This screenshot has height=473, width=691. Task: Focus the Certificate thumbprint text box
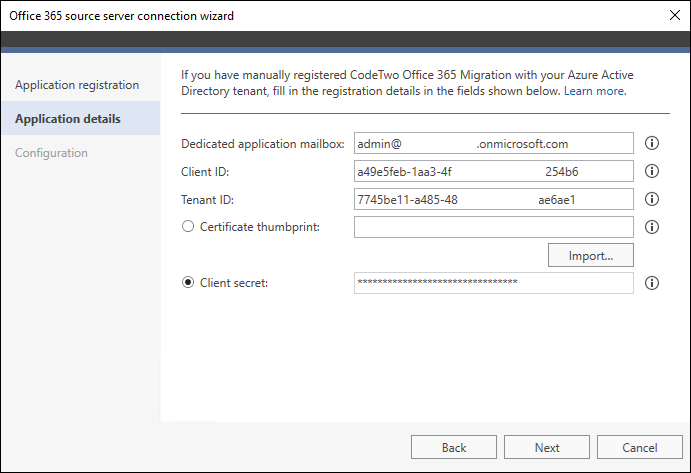click(494, 227)
